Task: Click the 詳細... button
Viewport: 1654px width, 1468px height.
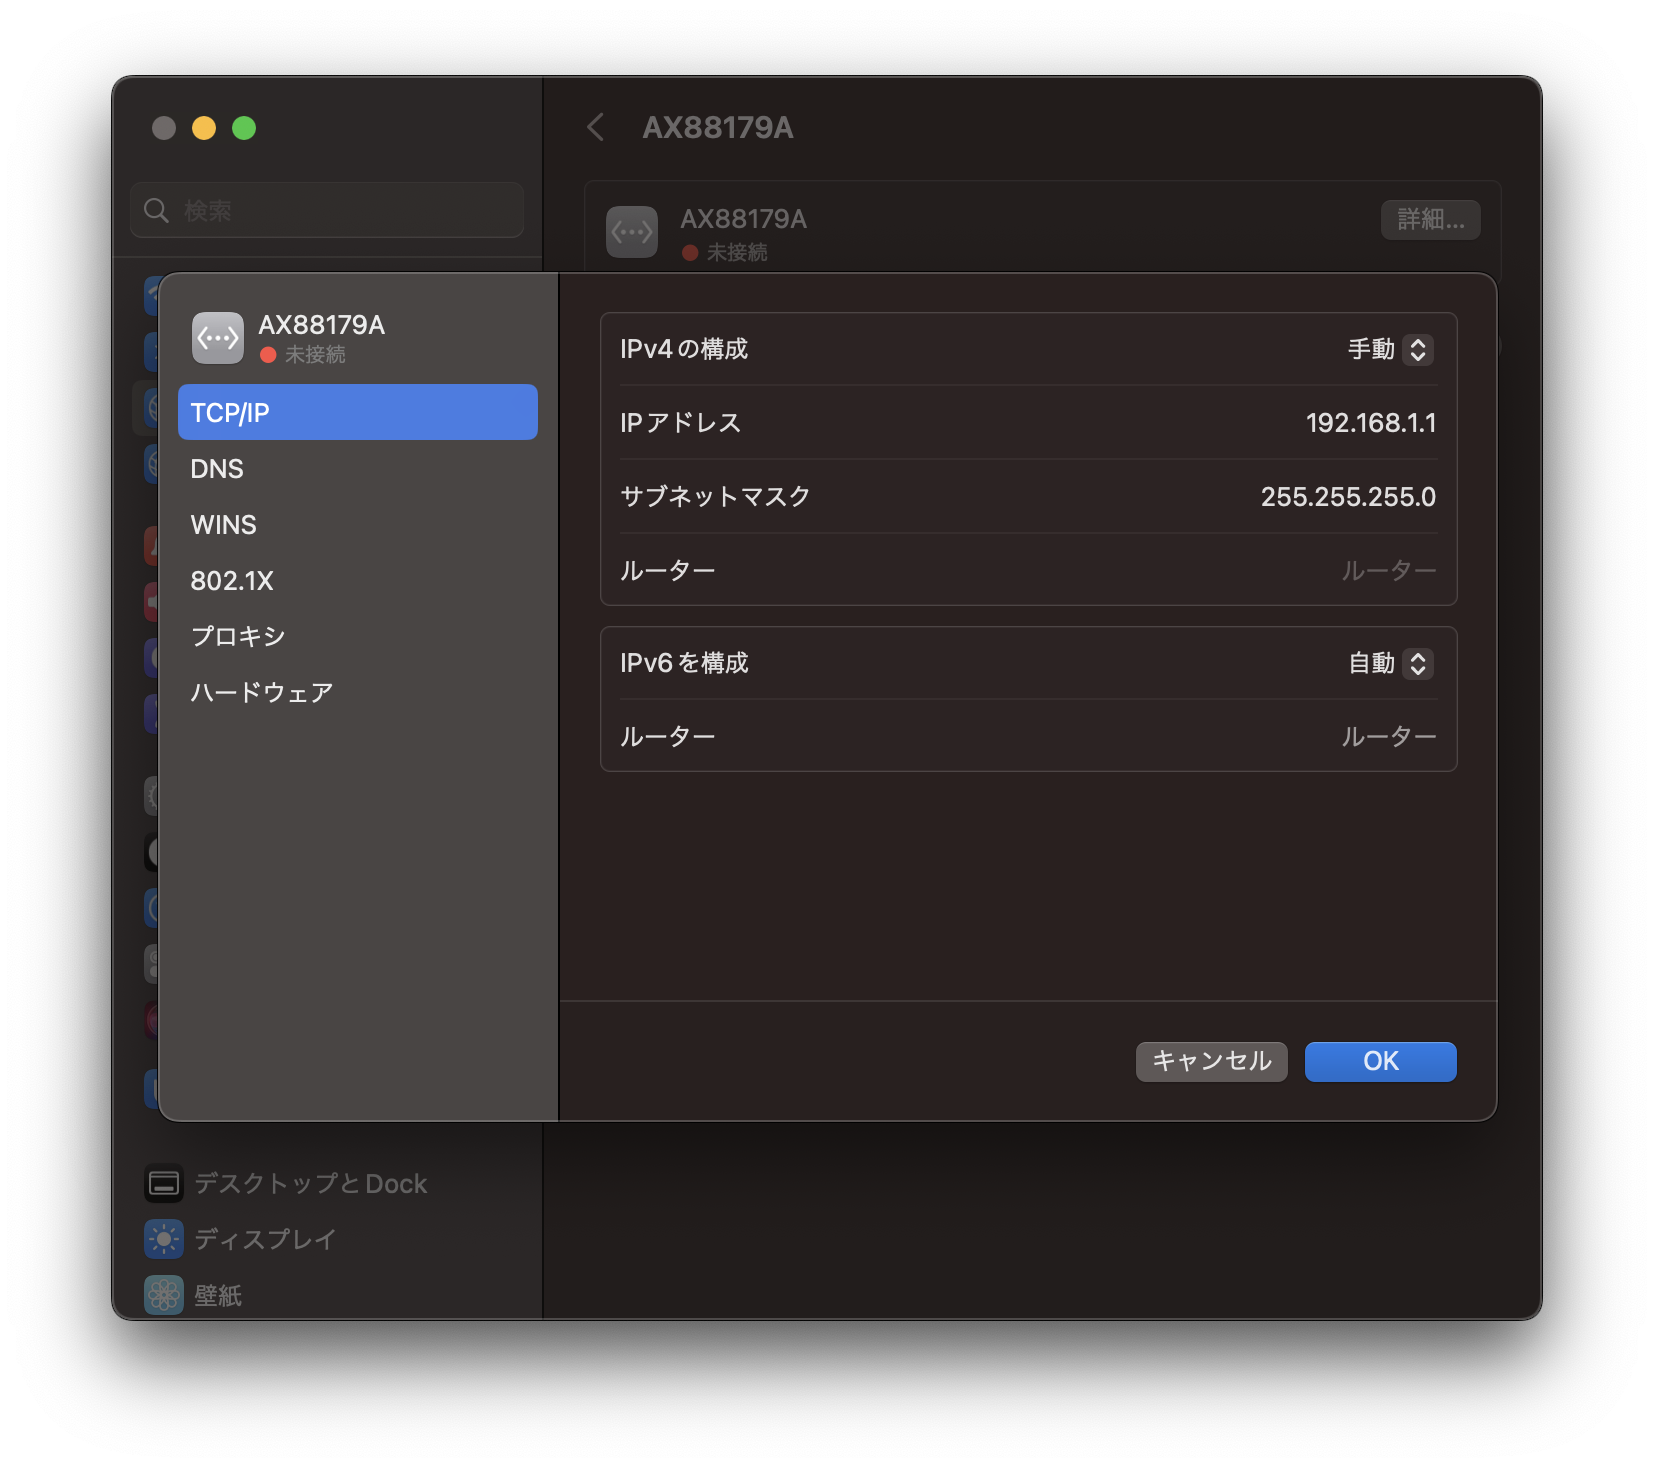Action: point(1430,220)
